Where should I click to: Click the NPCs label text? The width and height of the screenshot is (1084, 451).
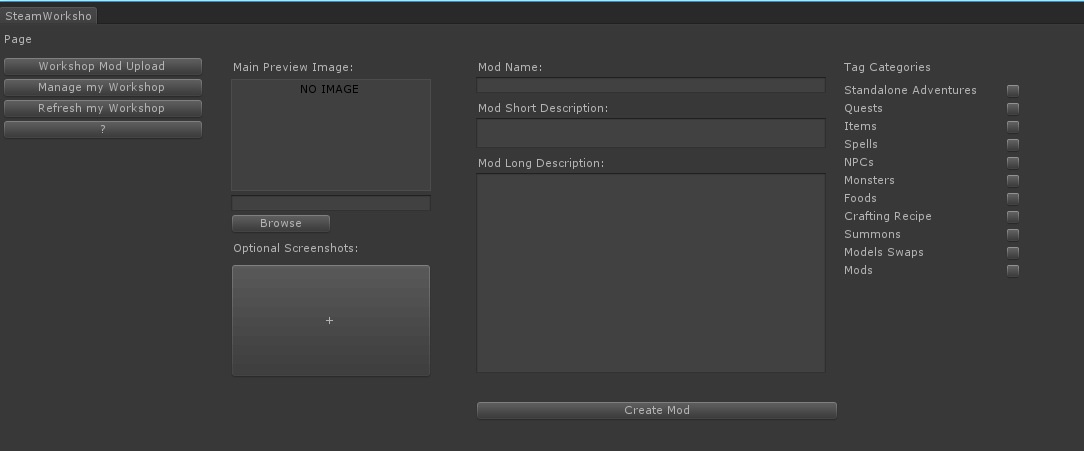859,162
